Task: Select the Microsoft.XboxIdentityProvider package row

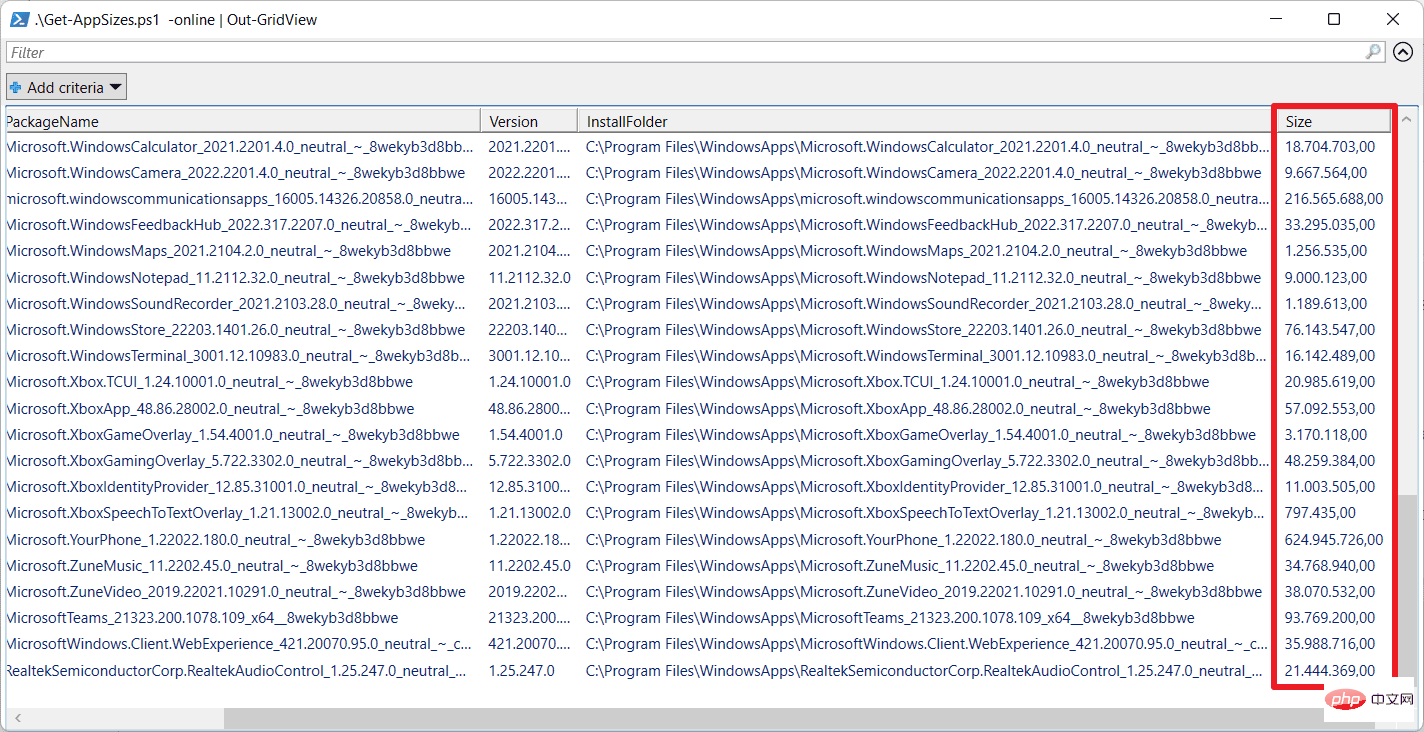Action: [x=700, y=486]
